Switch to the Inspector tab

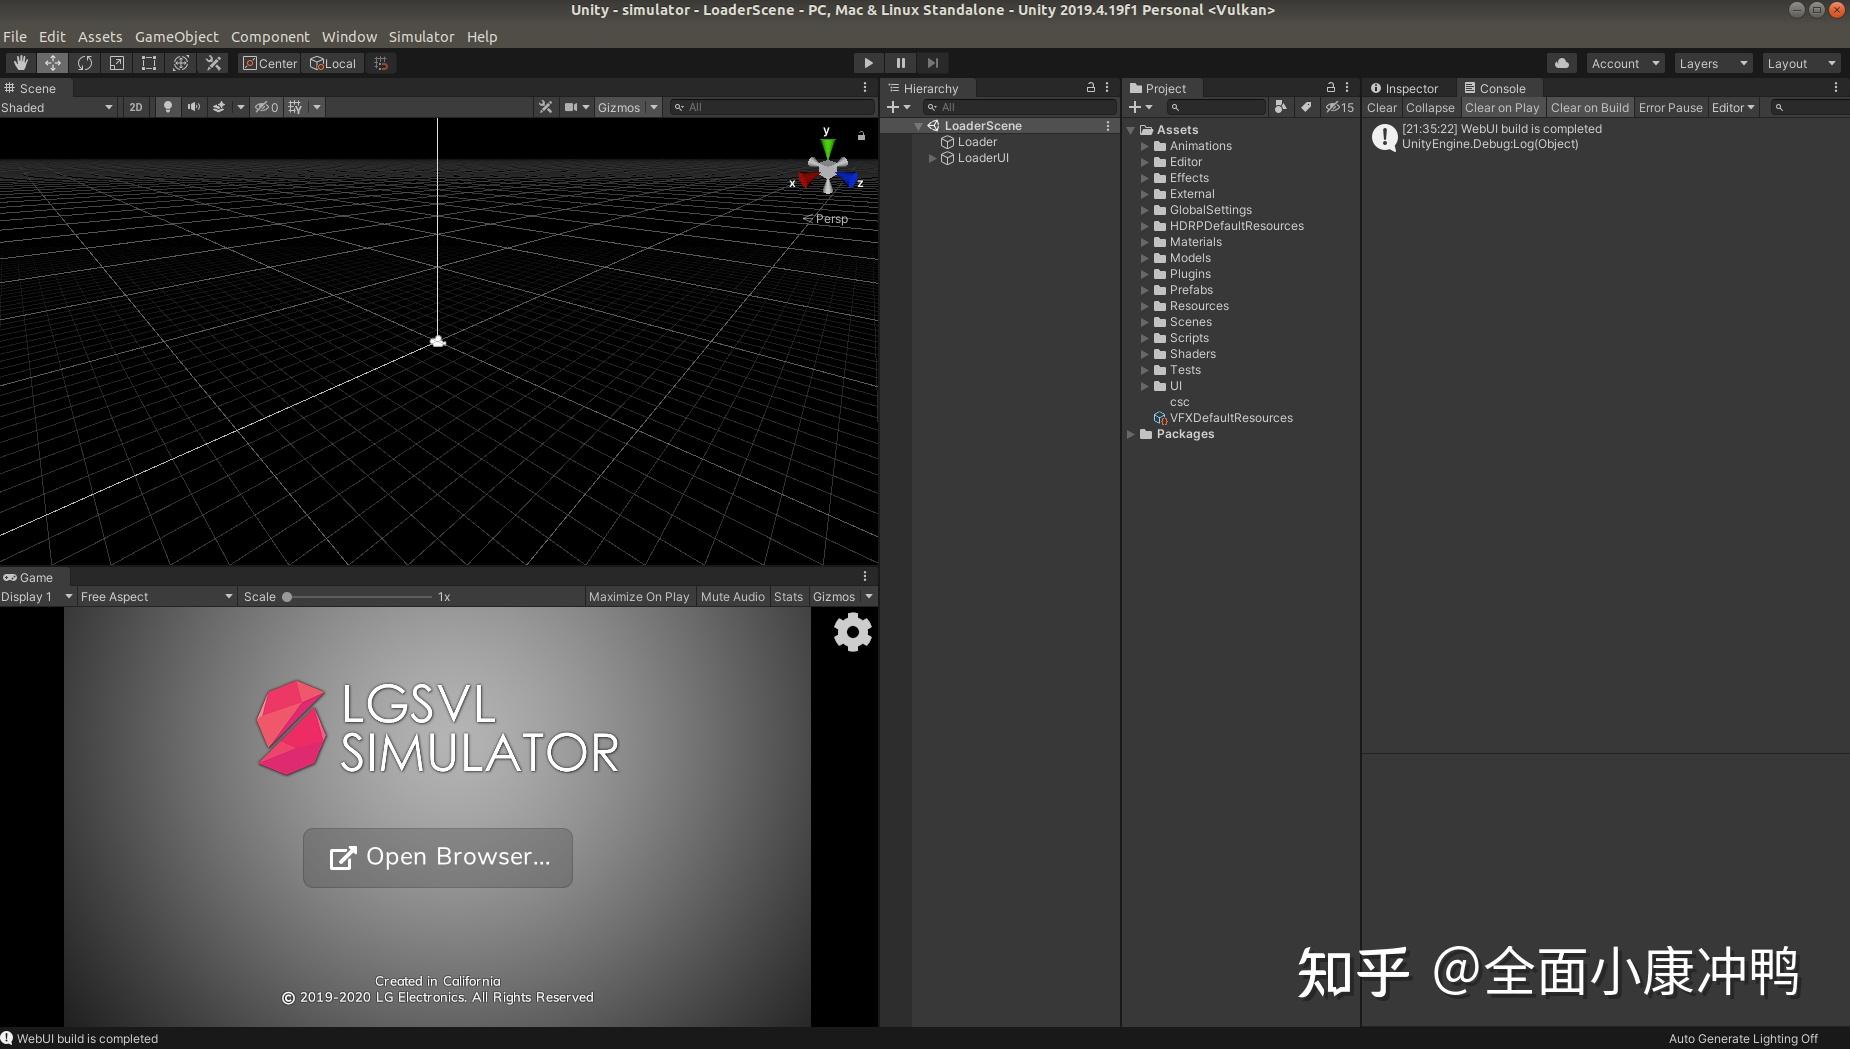click(1406, 88)
